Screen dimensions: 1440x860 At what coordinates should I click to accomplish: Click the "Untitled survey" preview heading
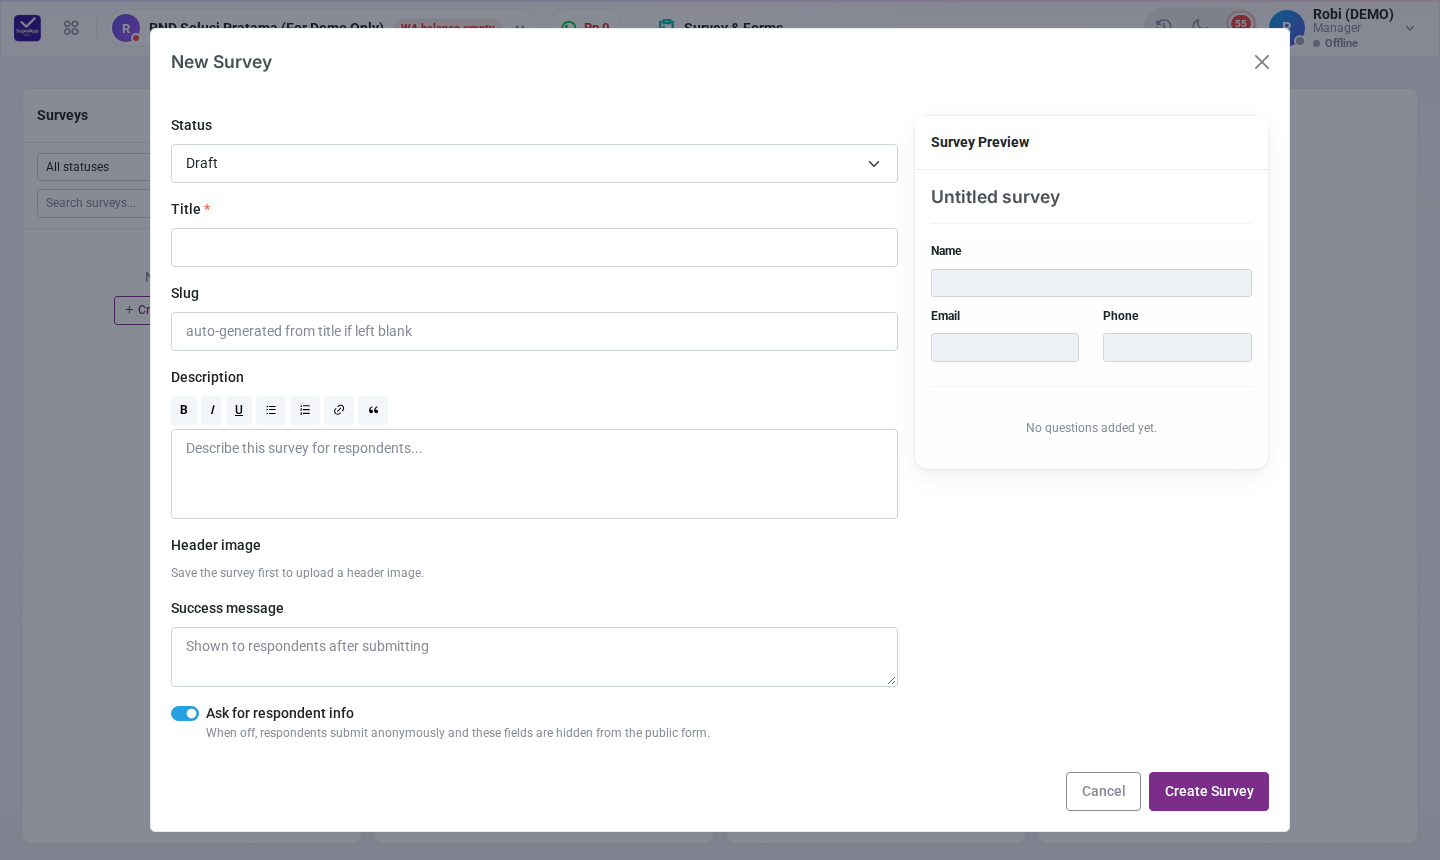995,197
